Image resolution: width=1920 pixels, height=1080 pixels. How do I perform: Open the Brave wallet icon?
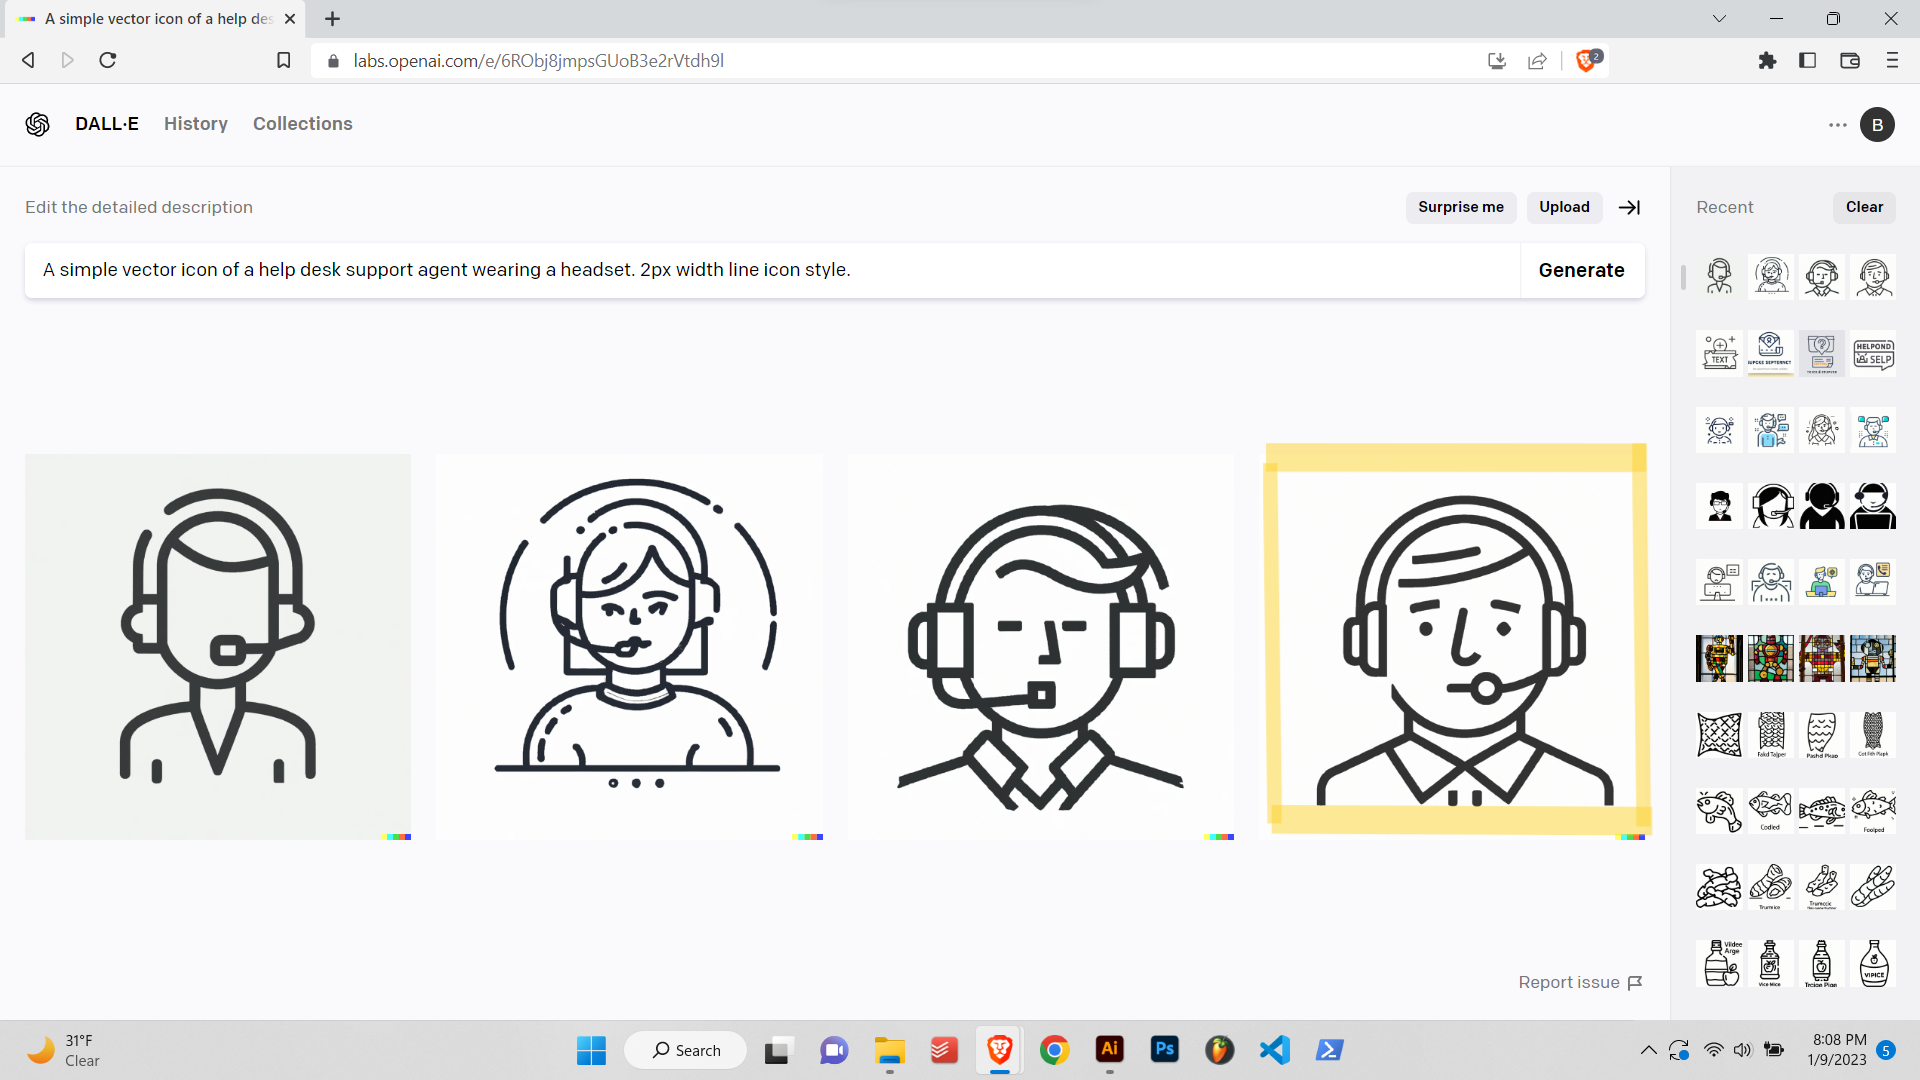pyautogui.click(x=1849, y=61)
